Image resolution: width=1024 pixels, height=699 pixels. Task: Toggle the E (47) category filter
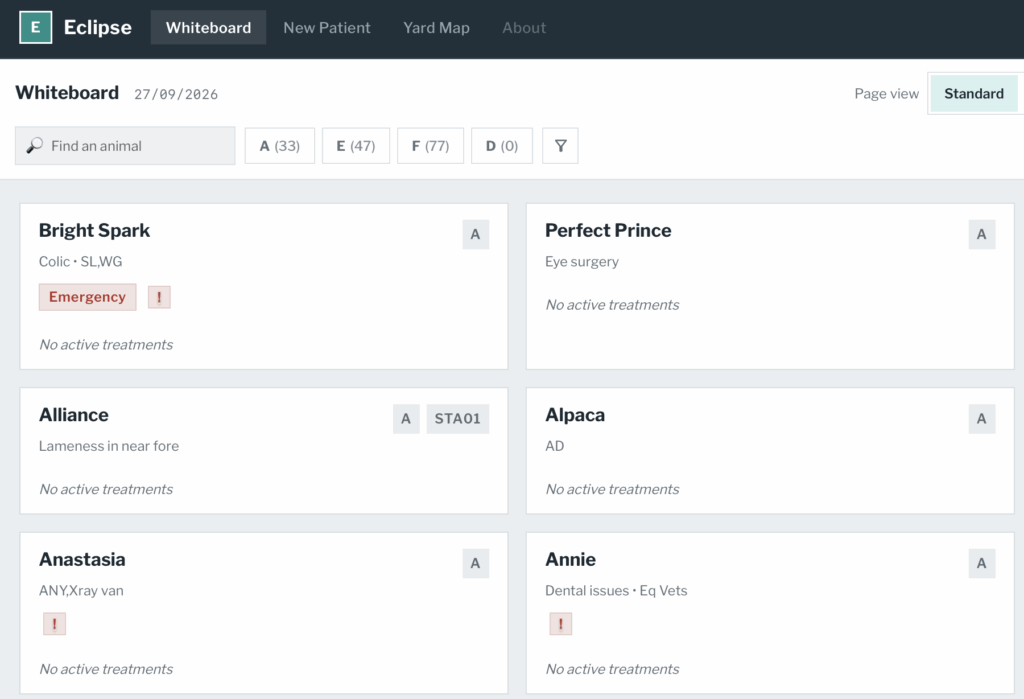(x=356, y=146)
